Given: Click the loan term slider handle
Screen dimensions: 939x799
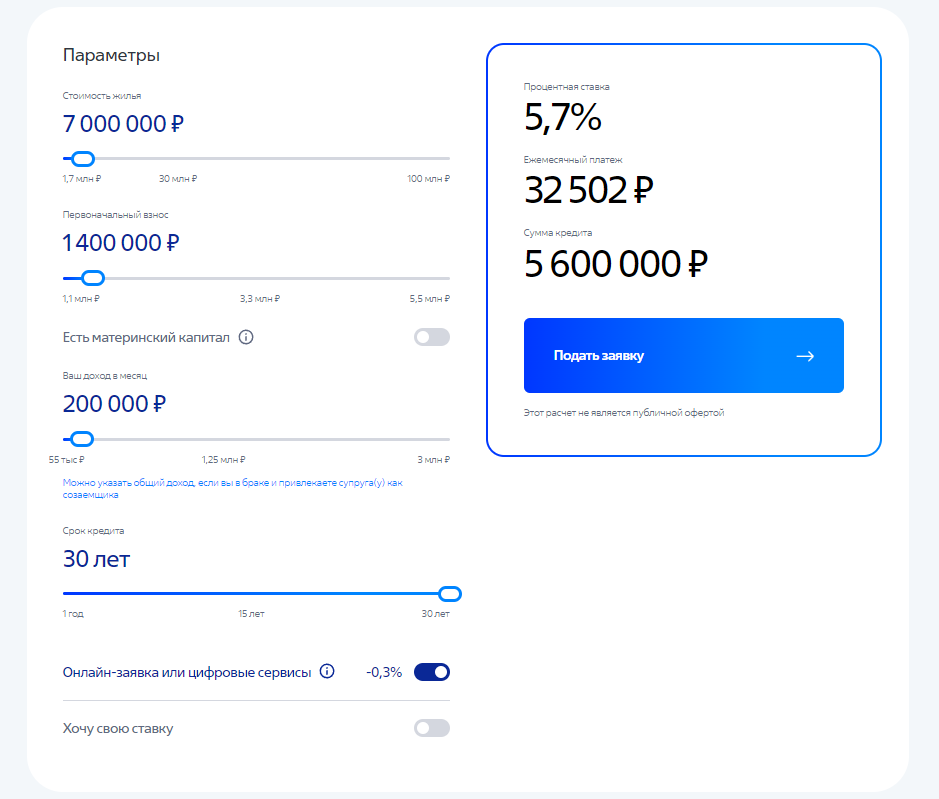Looking at the screenshot, I should point(450,594).
